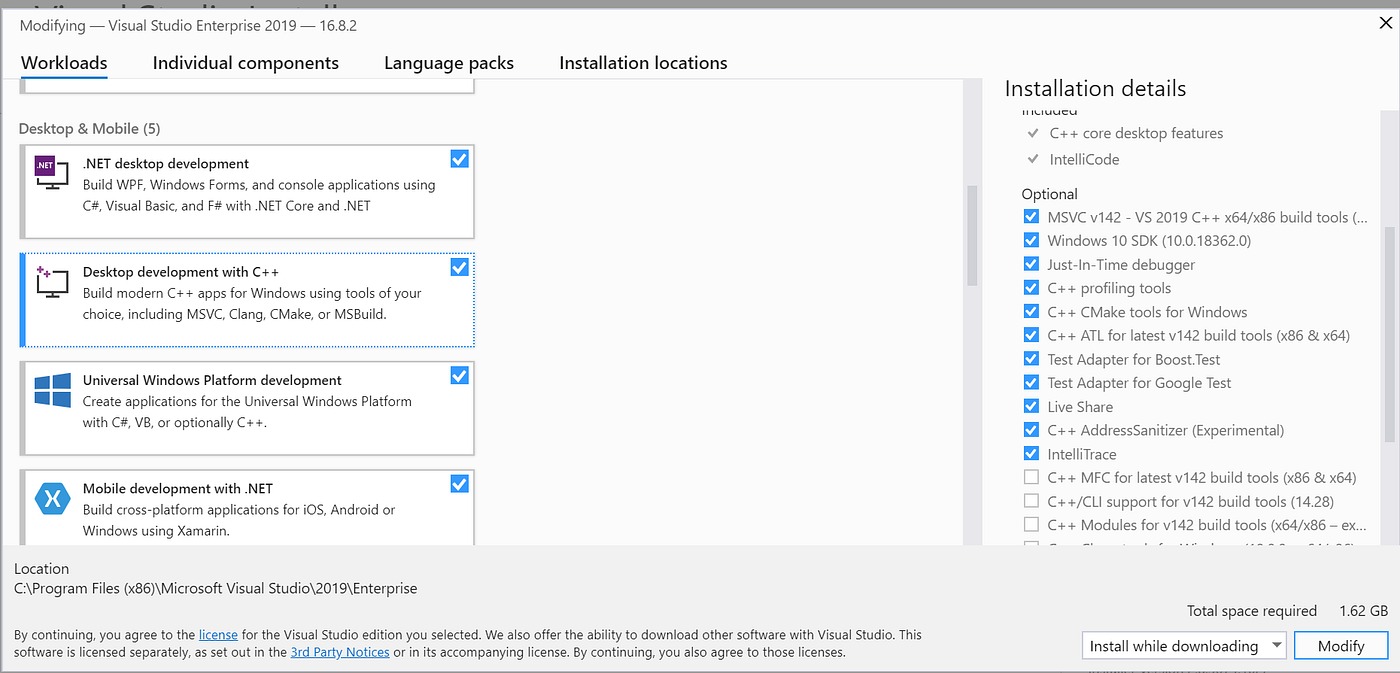Uncheck C++ CMake tools for Windows

coord(1031,312)
